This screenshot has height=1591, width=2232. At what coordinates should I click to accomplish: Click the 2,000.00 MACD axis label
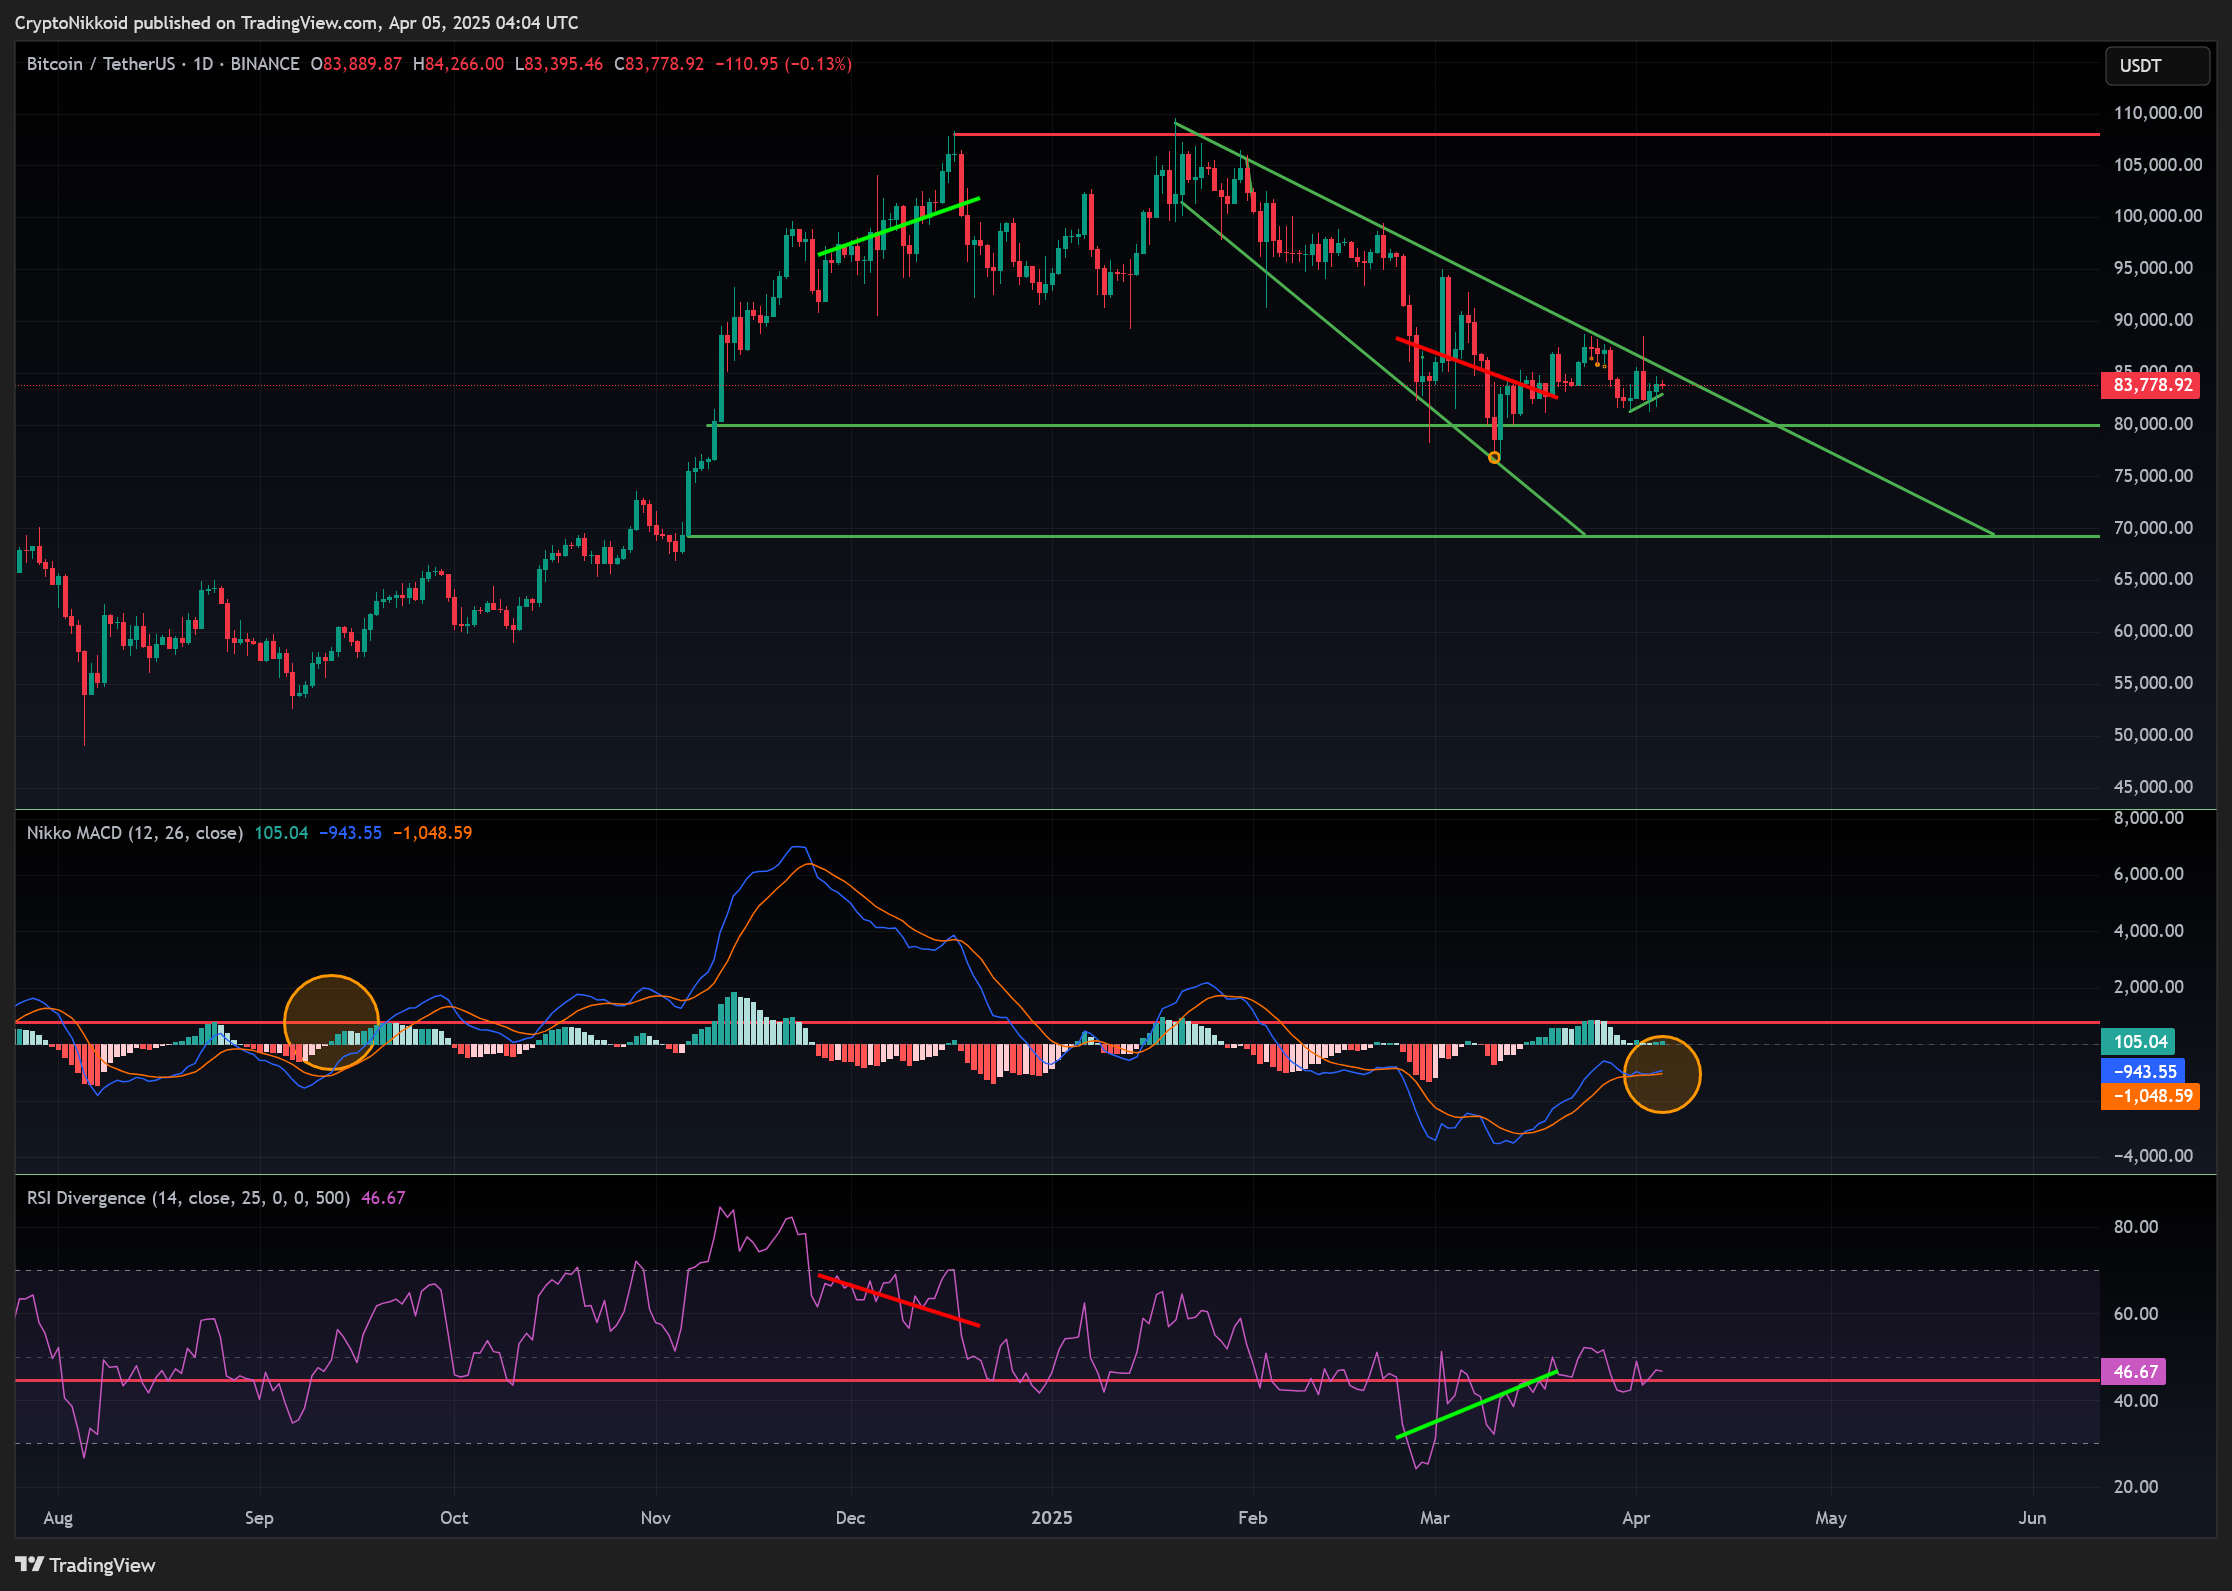[2148, 987]
